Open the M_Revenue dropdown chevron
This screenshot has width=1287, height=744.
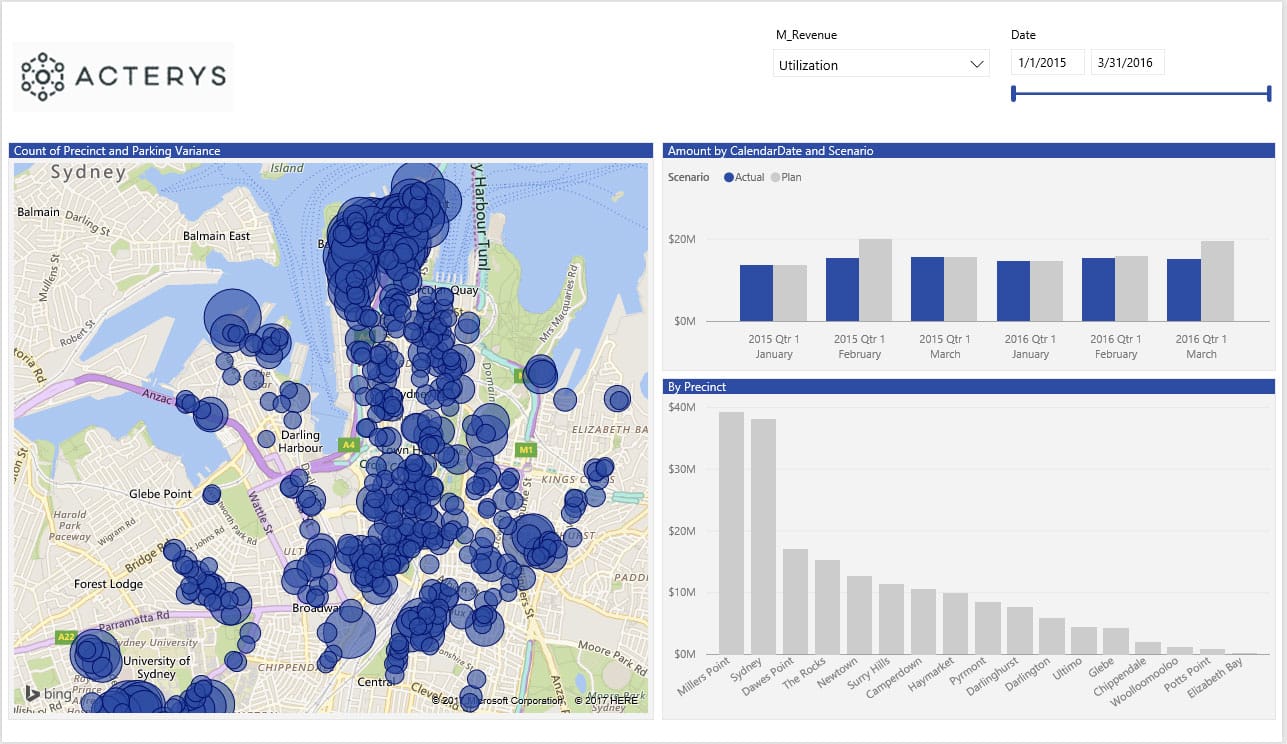[977, 65]
